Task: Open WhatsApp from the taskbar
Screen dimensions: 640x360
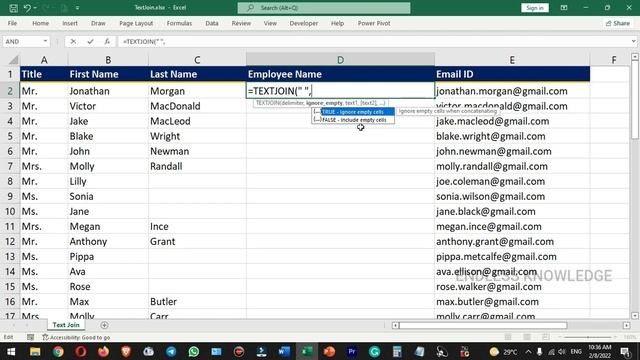Action: (194, 351)
